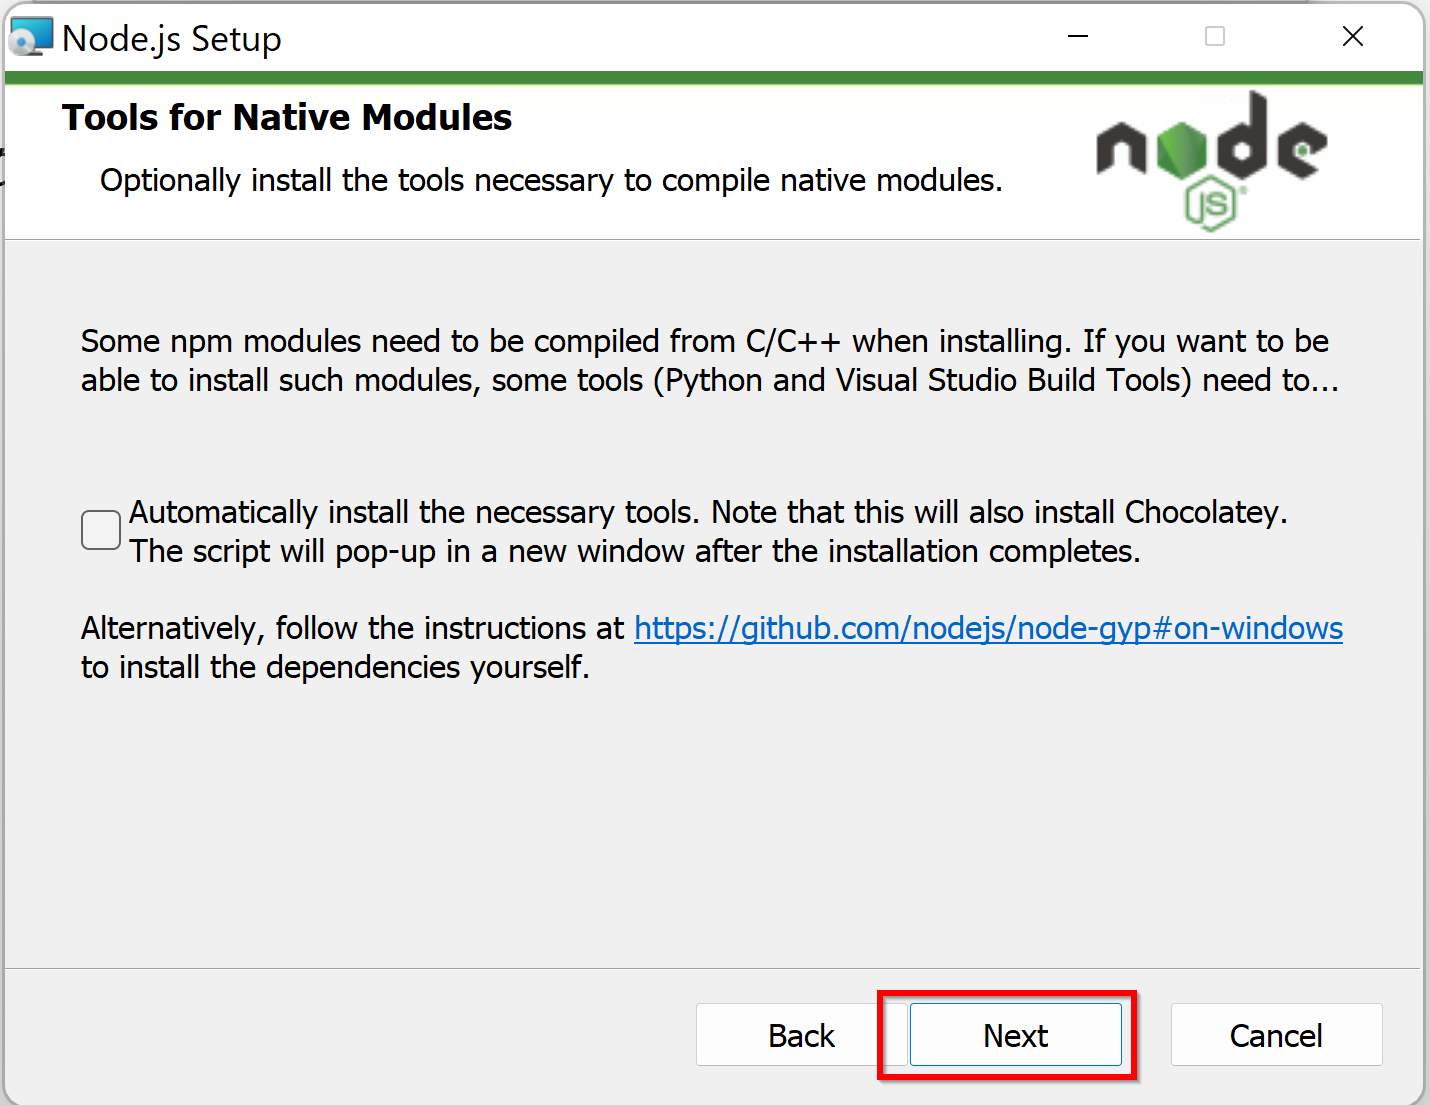
Task: Open the node-gyp on-windows GitHub link
Action: point(988,628)
